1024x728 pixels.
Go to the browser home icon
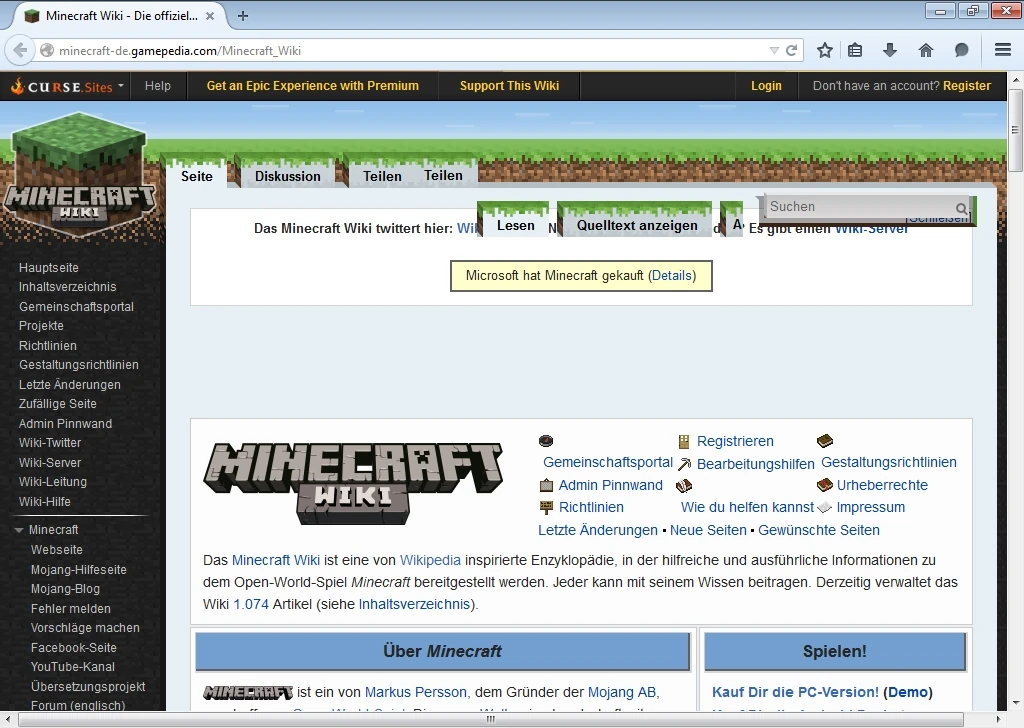click(925, 50)
